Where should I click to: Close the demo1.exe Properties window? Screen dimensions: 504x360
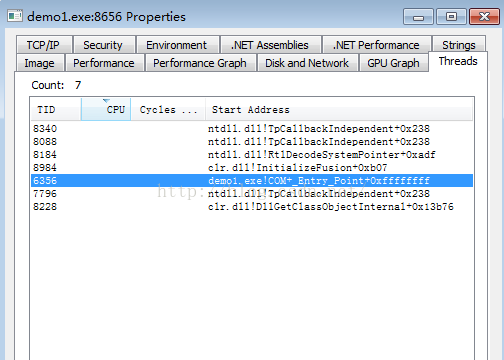484,17
